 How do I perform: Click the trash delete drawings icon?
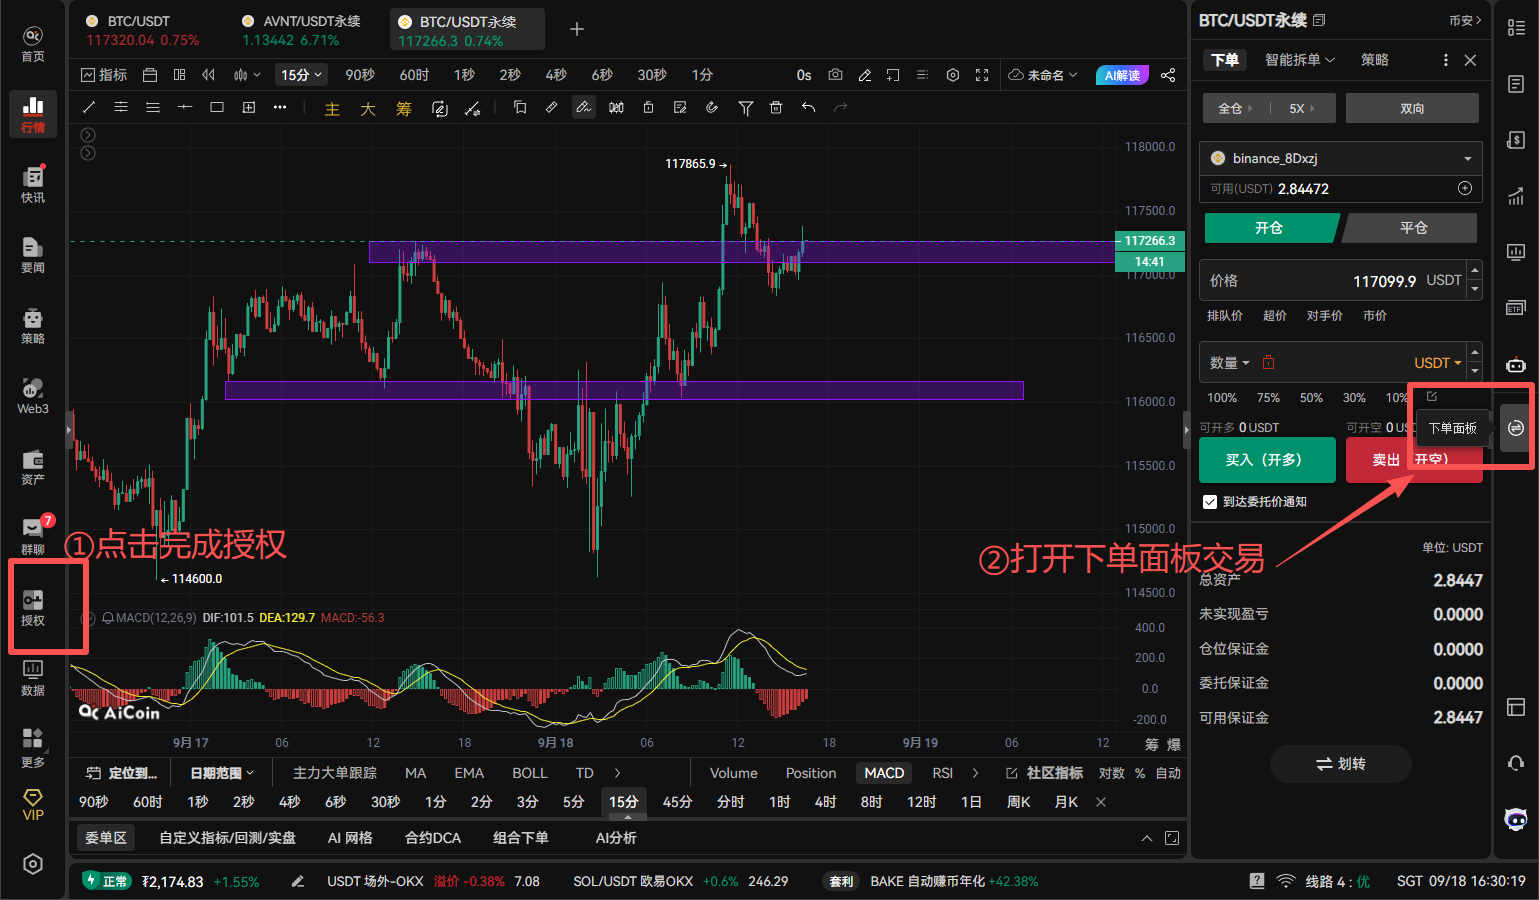776,107
